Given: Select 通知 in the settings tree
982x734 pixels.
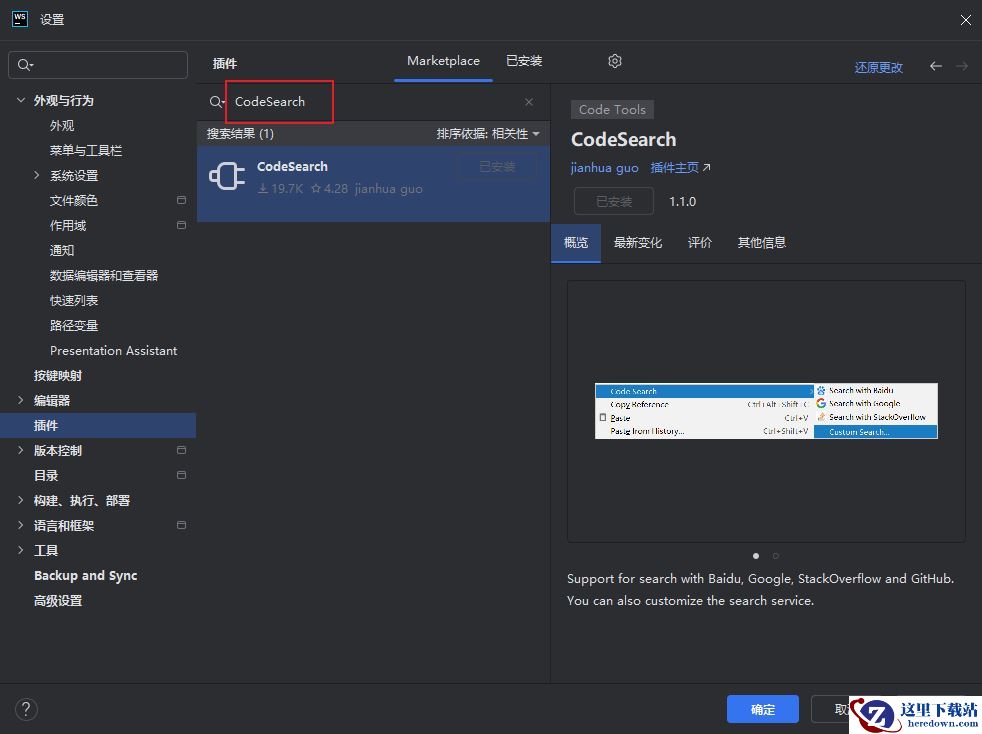Looking at the screenshot, I should pyautogui.click(x=62, y=251).
